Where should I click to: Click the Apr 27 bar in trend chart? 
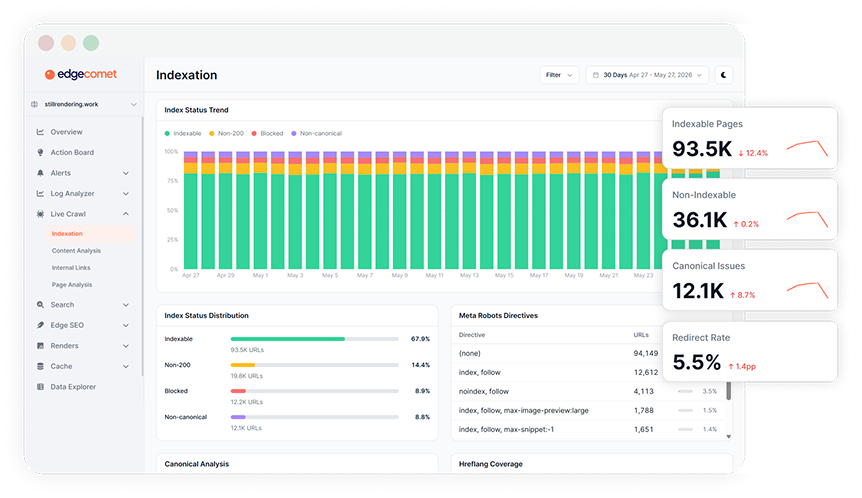[190, 211]
